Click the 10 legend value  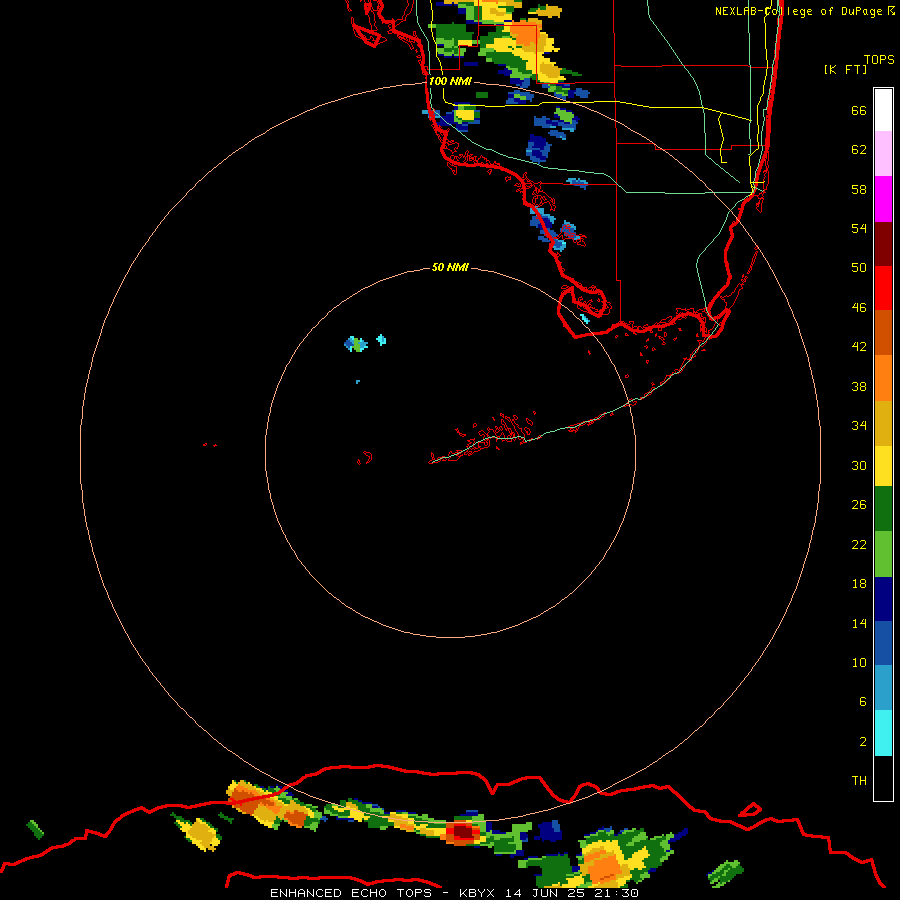point(859,663)
